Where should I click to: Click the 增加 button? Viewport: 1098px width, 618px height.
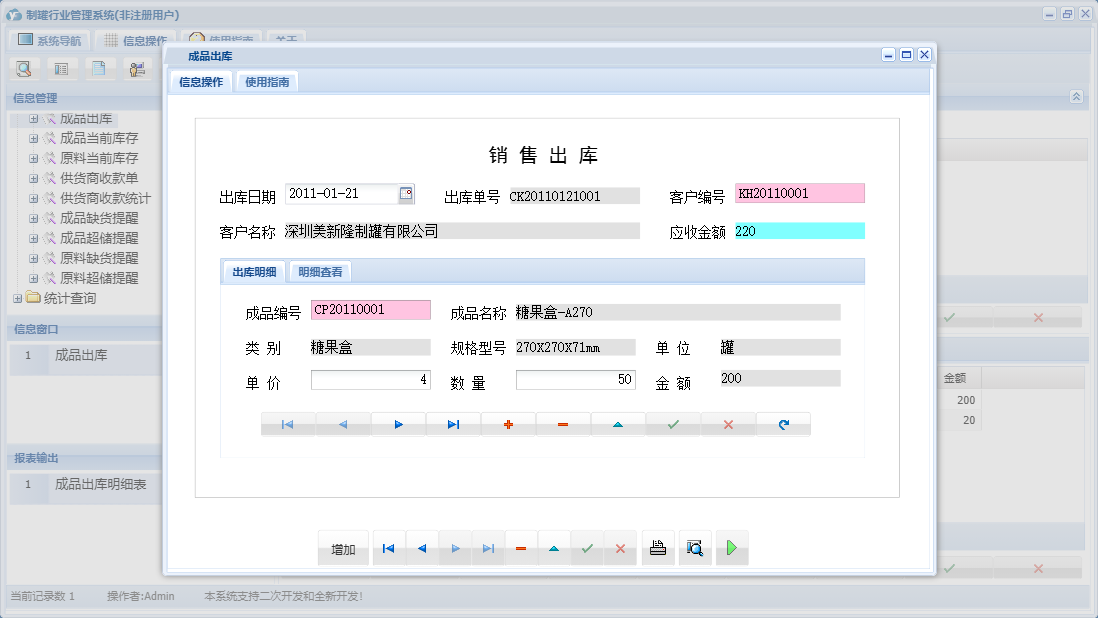pyautogui.click(x=343, y=548)
